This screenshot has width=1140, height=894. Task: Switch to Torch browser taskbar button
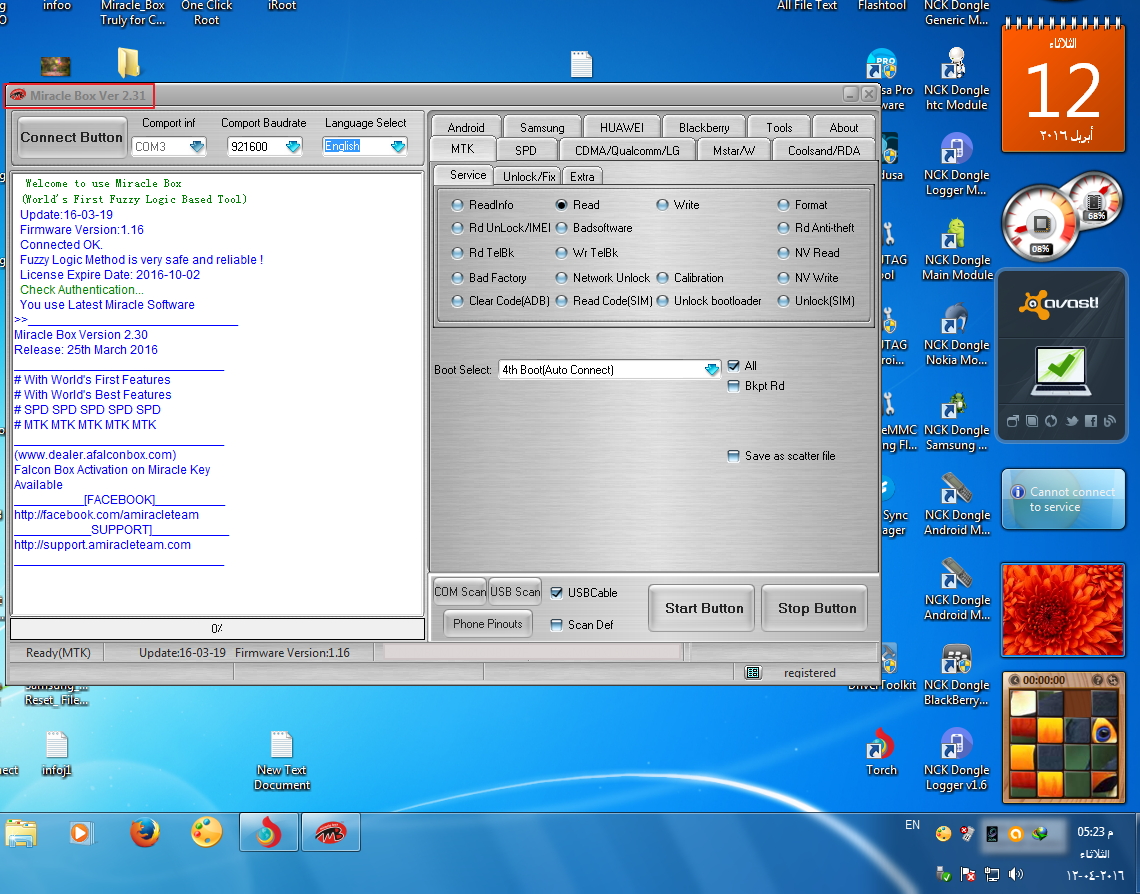point(268,832)
